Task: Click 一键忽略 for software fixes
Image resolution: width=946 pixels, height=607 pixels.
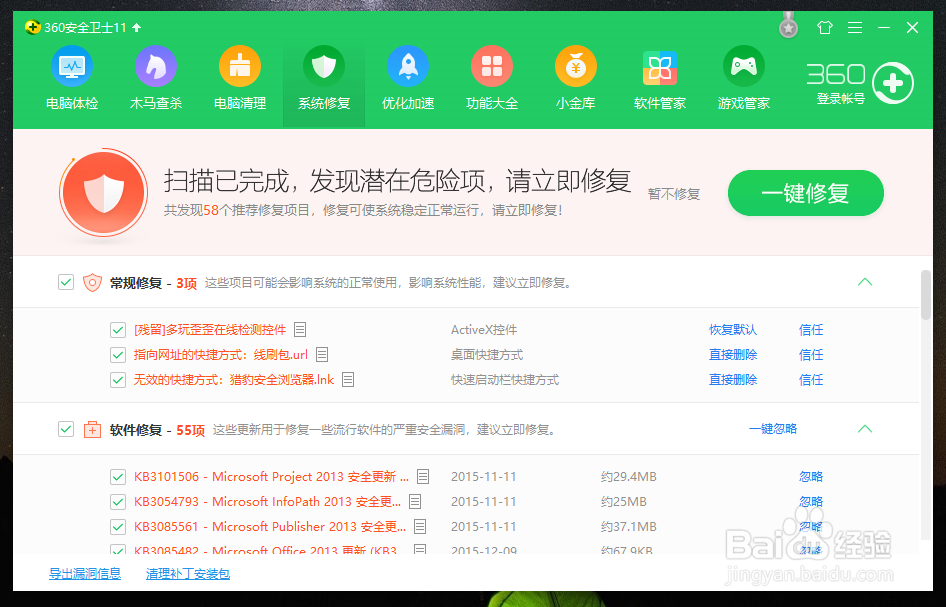Action: coord(773,429)
